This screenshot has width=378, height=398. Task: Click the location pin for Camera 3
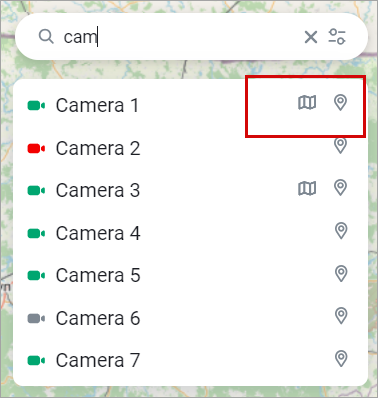pos(340,188)
